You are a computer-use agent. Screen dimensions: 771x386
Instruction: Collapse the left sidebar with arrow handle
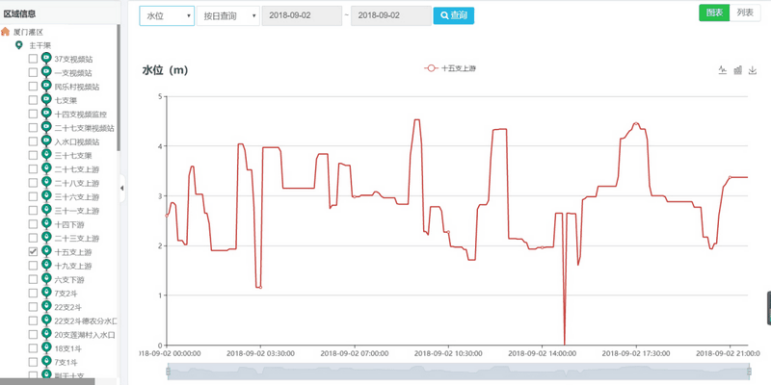[122, 188]
